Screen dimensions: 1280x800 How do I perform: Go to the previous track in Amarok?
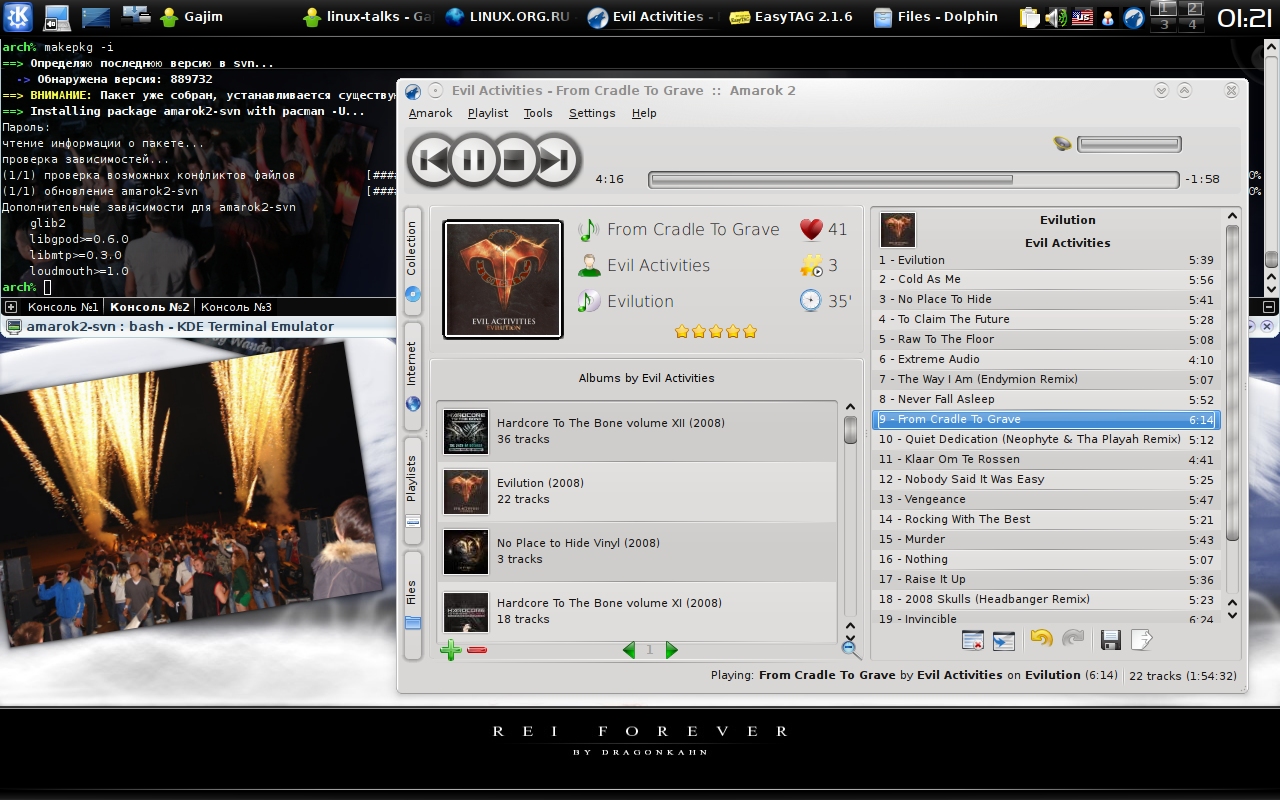point(433,160)
